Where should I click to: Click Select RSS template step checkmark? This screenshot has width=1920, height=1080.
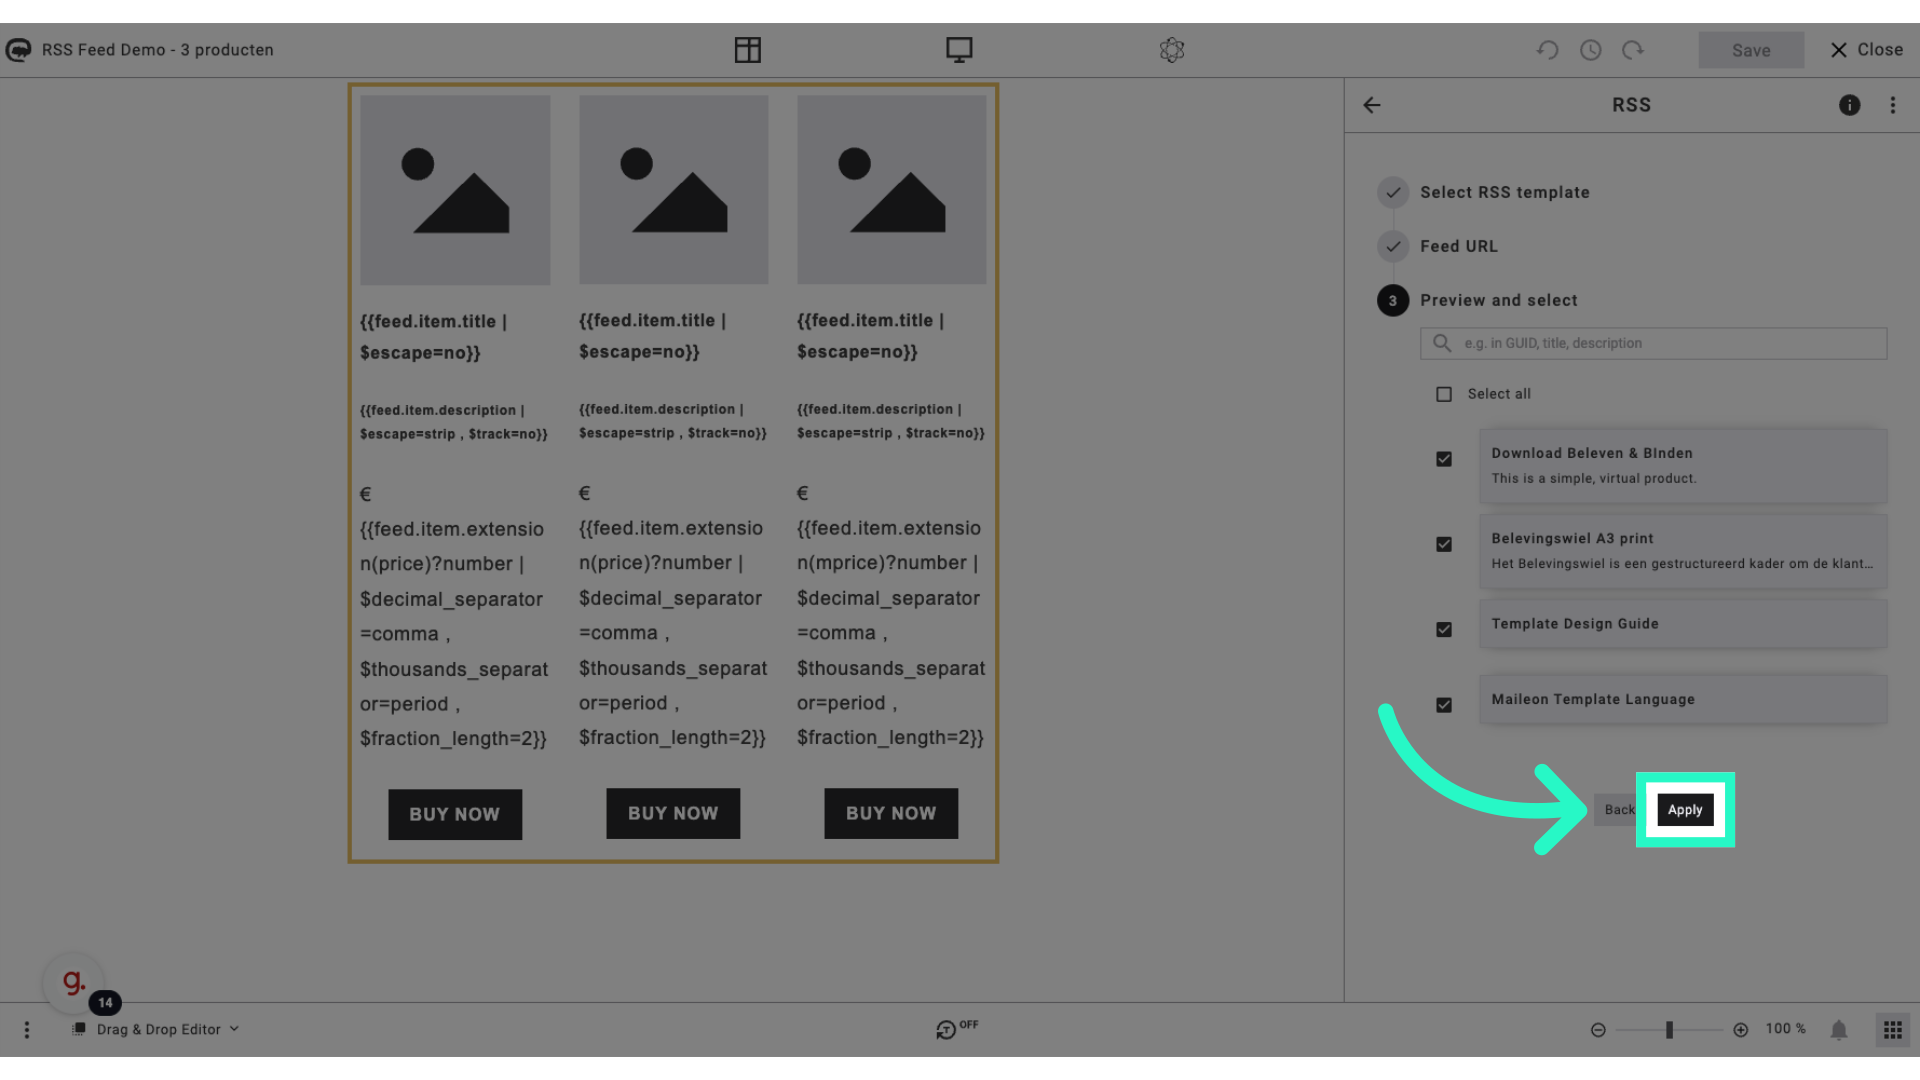(1393, 192)
